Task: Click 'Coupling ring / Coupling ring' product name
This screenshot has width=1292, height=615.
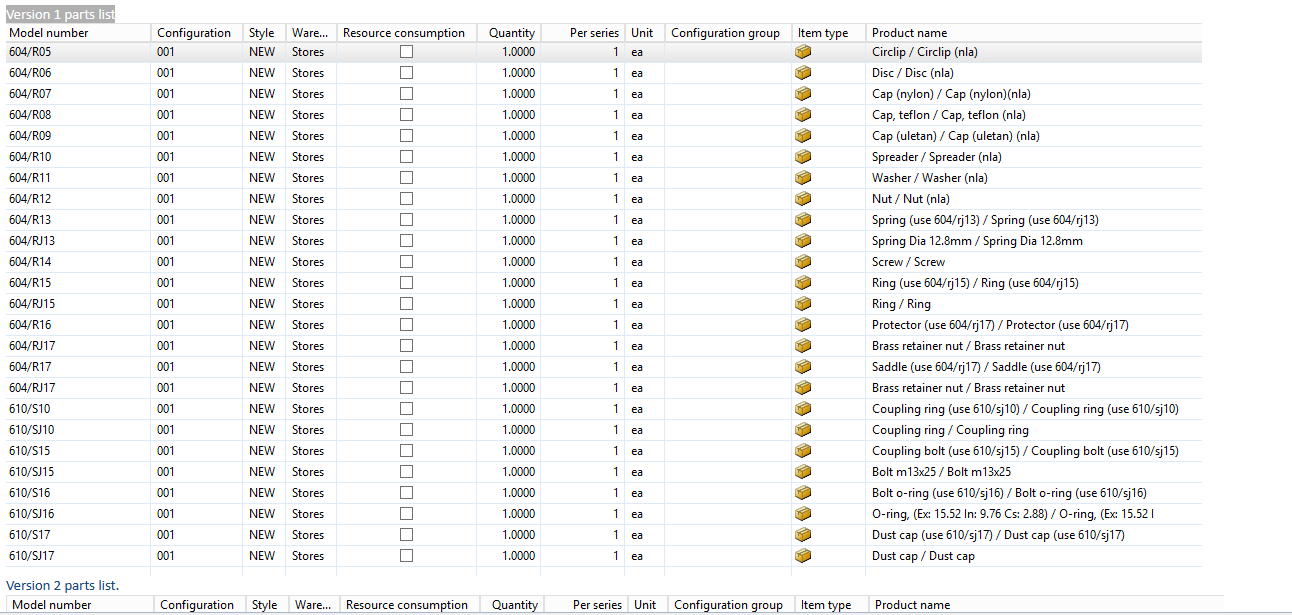Action: (950, 429)
